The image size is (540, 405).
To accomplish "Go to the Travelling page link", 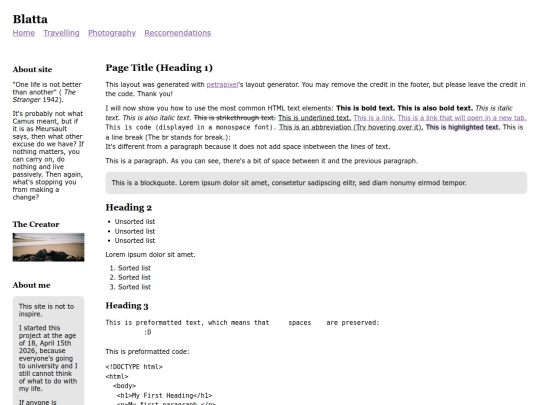I will coord(61,33).
